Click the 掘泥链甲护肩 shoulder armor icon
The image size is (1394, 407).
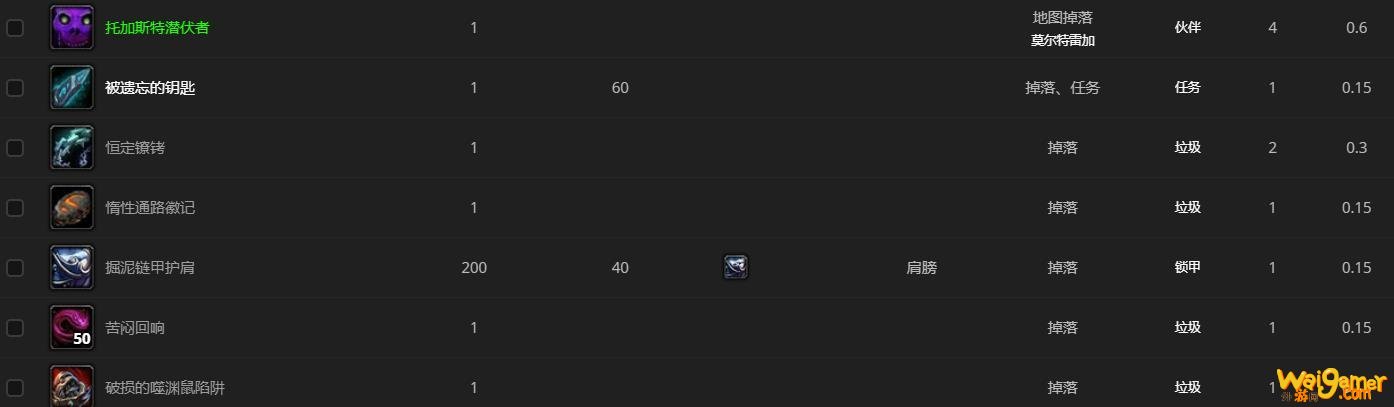tap(72, 268)
